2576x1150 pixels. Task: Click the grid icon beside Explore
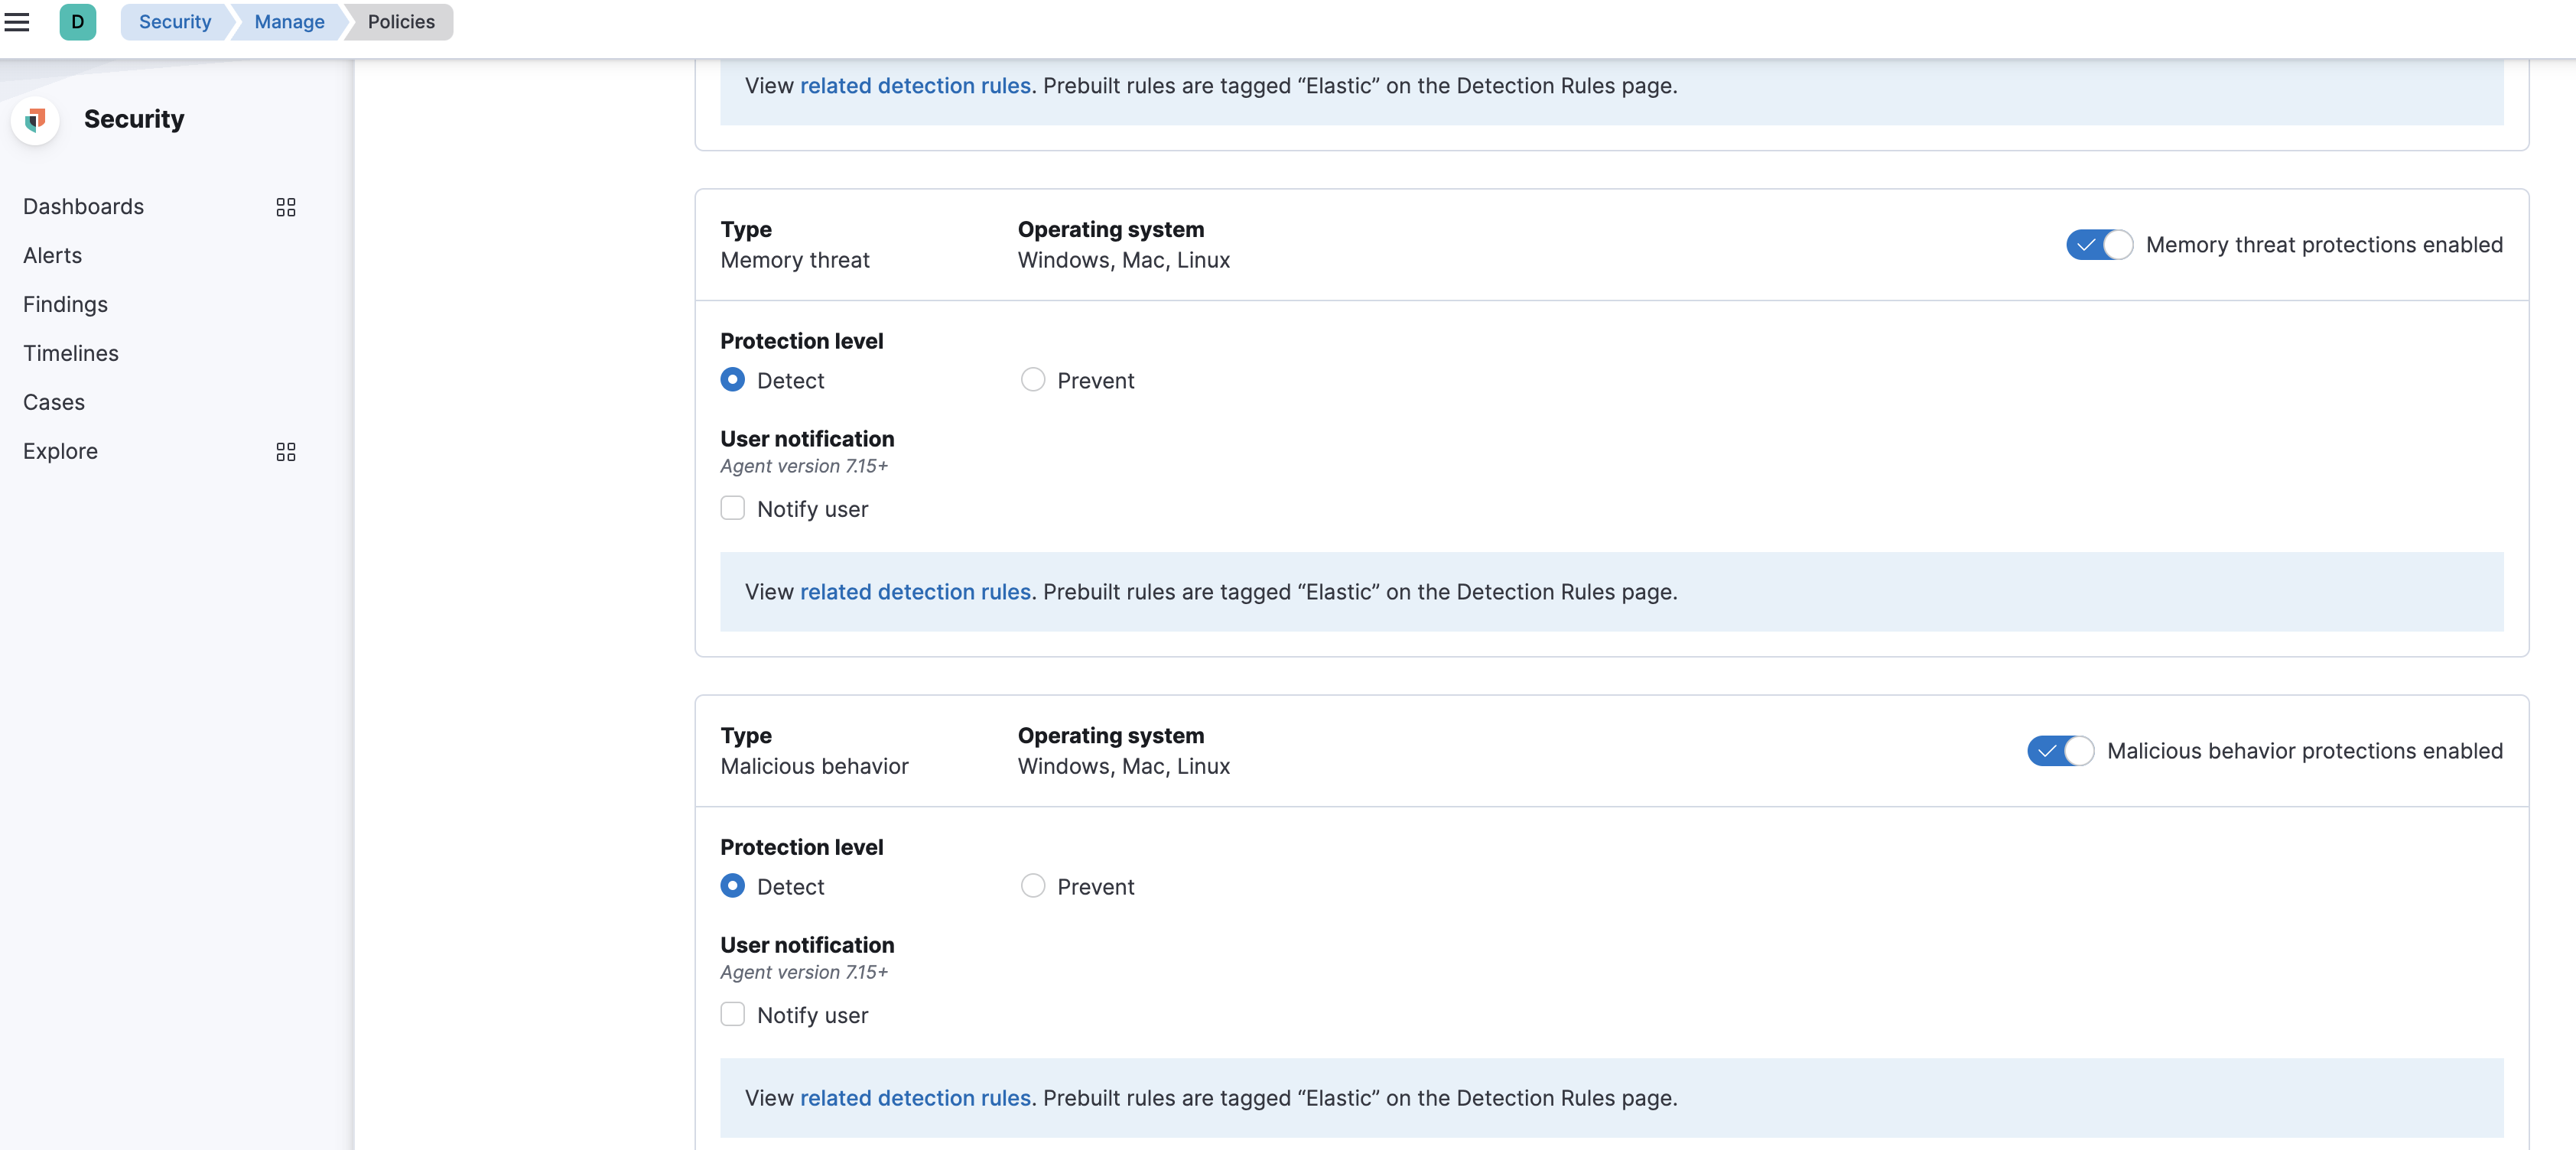[x=285, y=452]
